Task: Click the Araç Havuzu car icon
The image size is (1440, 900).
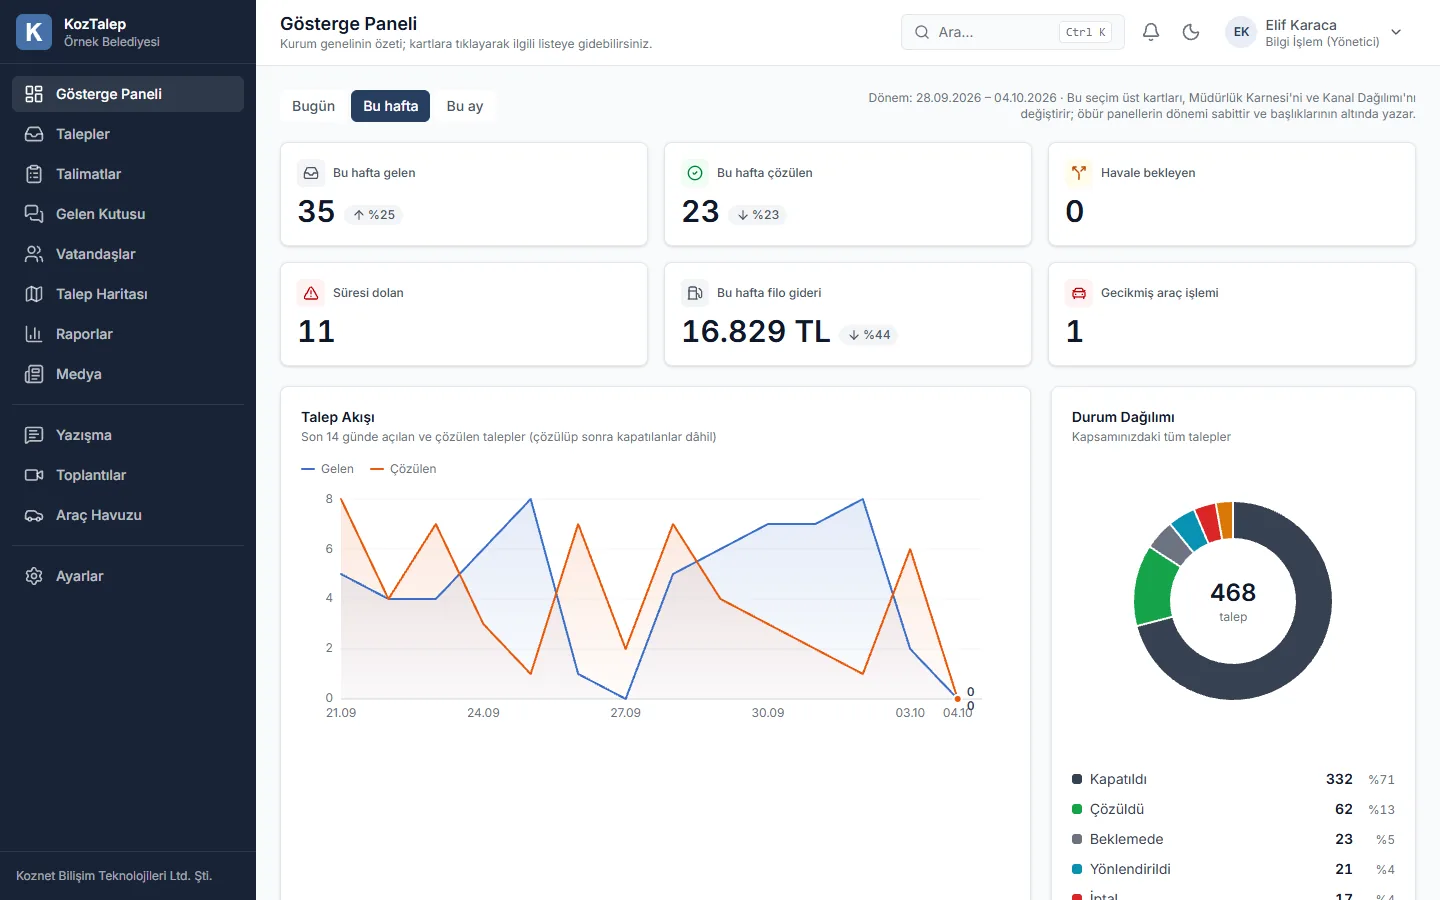Action: 34,515
